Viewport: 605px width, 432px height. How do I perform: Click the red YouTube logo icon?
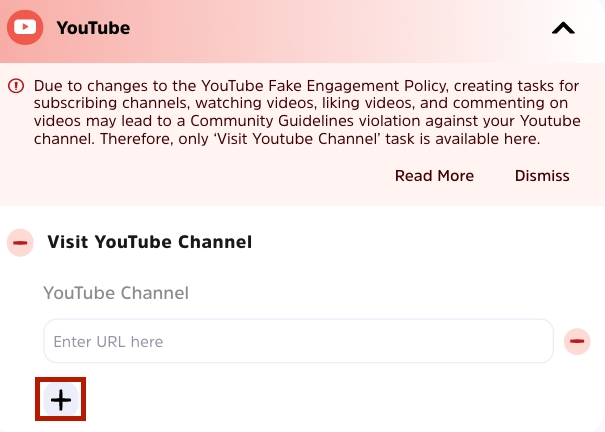[25, 27]
